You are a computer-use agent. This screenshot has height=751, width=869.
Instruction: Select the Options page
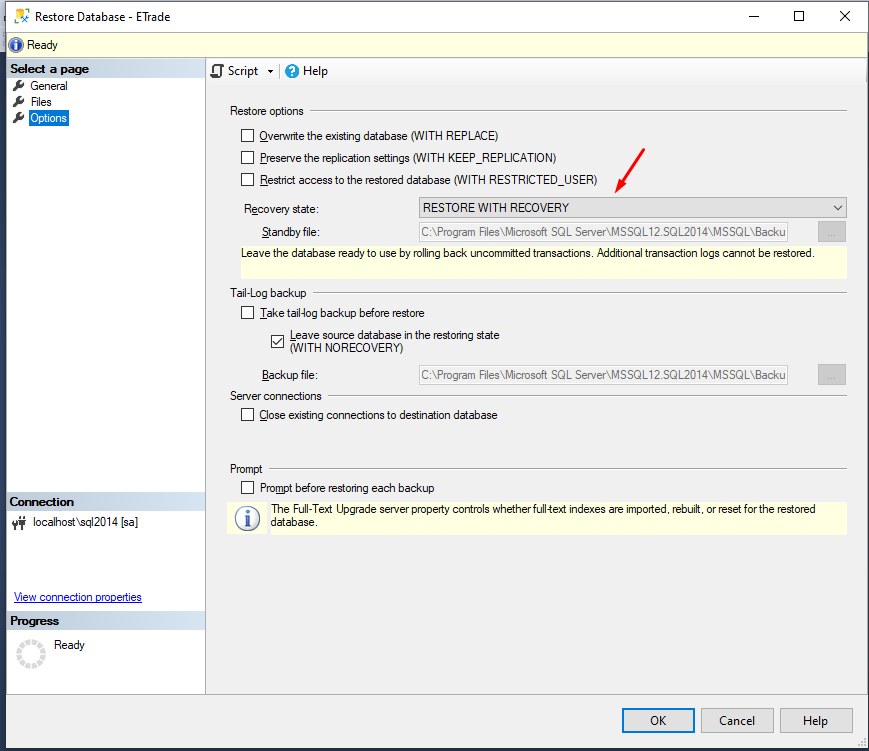point(49,118)
